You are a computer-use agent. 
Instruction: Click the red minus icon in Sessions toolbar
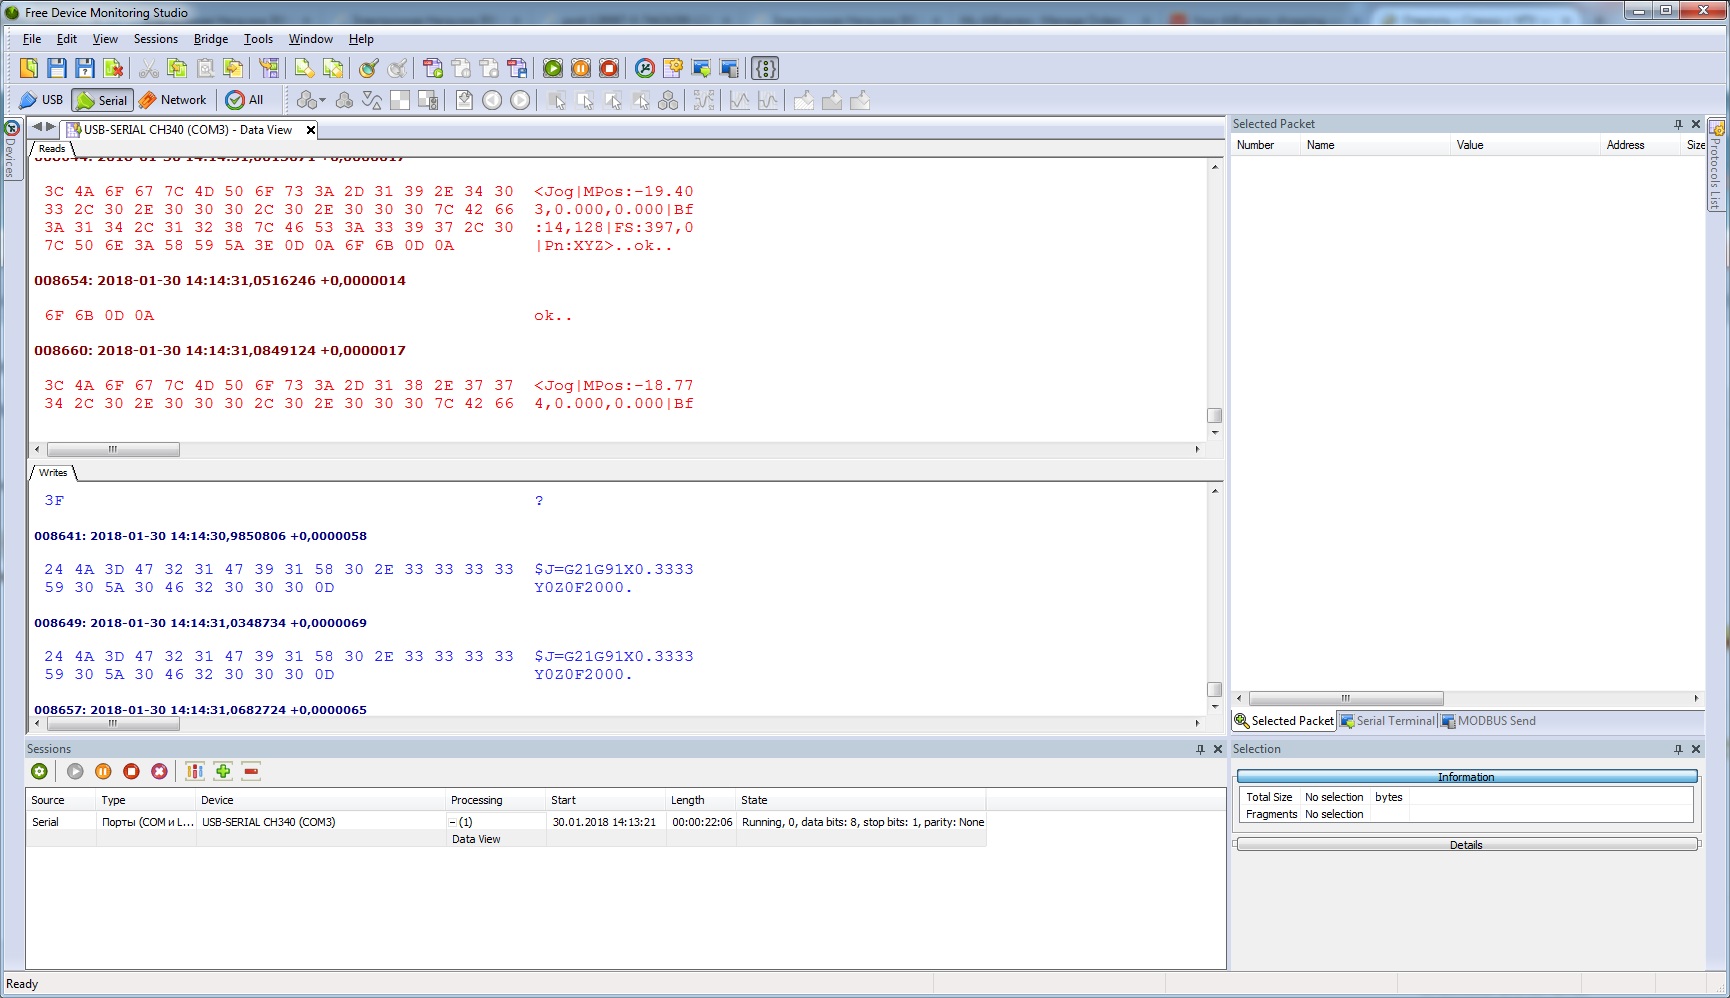[x=251, y=771]
